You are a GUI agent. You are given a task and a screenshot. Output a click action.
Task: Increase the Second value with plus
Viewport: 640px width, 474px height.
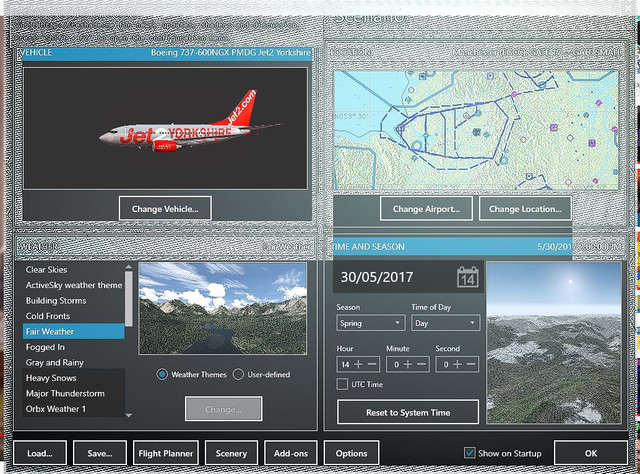click(458, 364)
